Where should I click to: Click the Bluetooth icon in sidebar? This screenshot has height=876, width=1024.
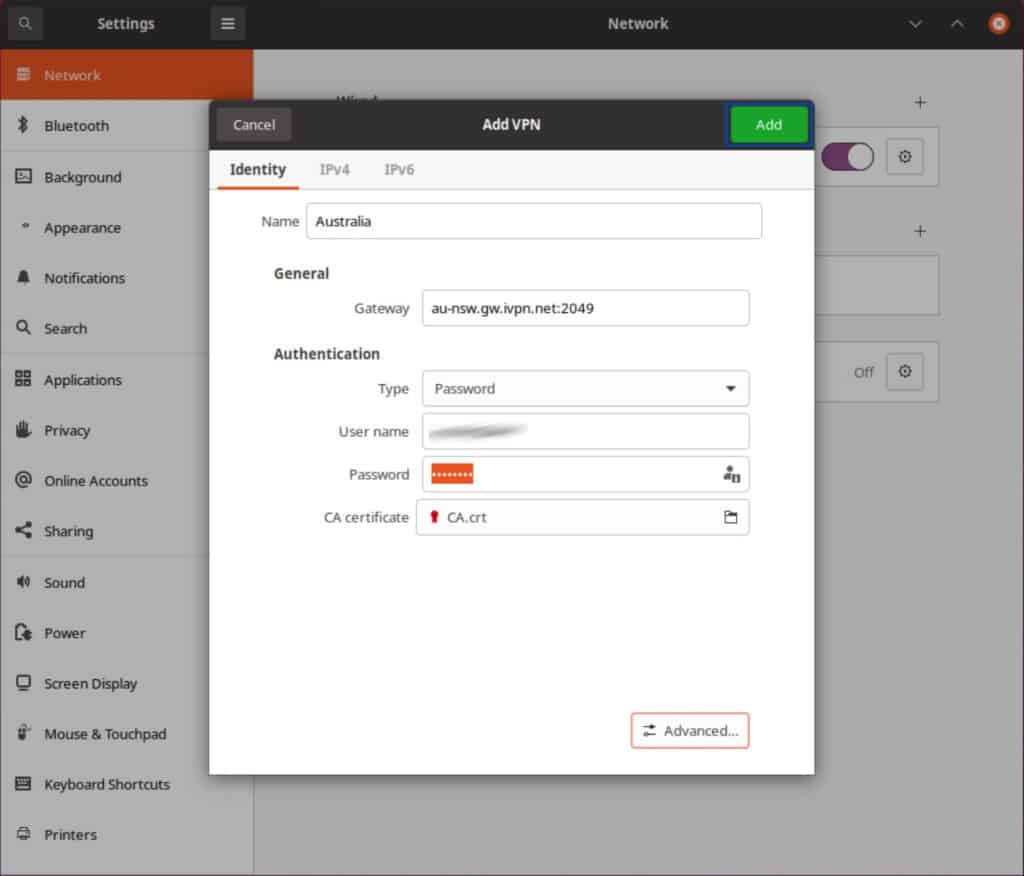(x=24, y=125)
